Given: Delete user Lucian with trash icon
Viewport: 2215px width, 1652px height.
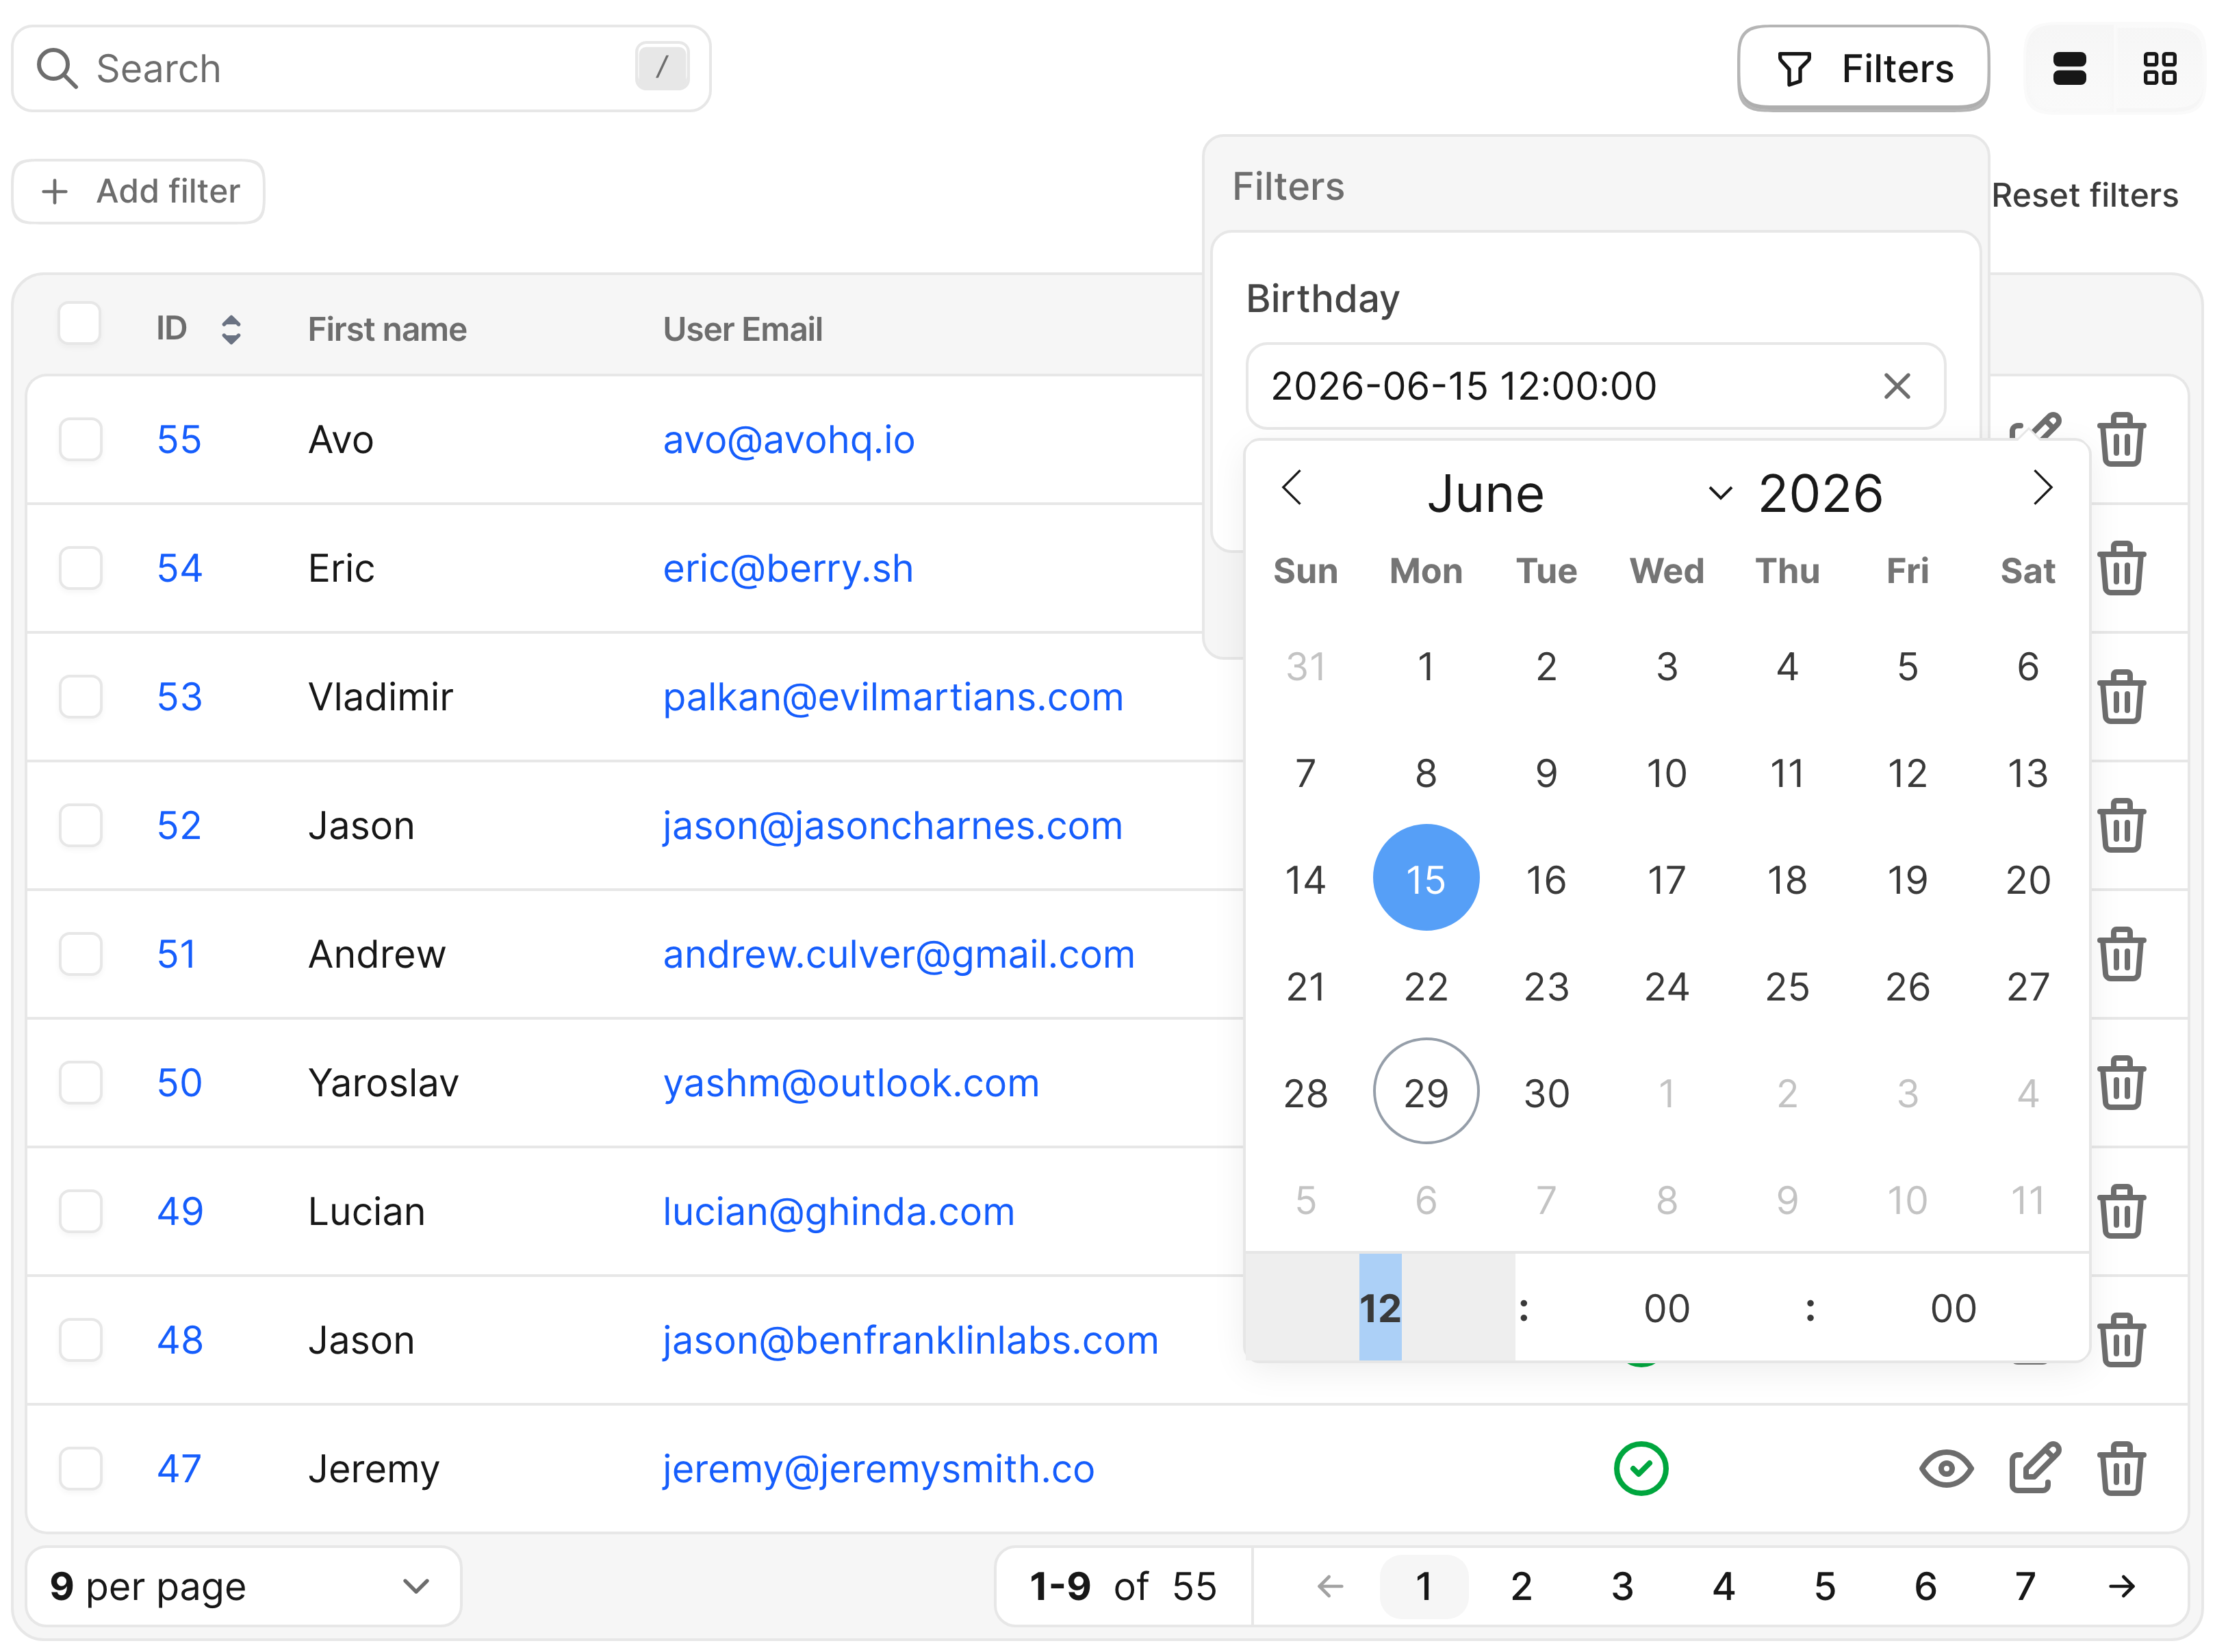Looking at the screenshot, I should point(2121,1211).
